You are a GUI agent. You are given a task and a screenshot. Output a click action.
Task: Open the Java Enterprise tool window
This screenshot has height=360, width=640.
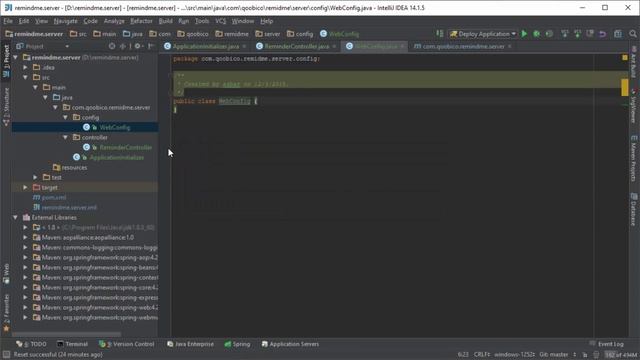point(190,344)
